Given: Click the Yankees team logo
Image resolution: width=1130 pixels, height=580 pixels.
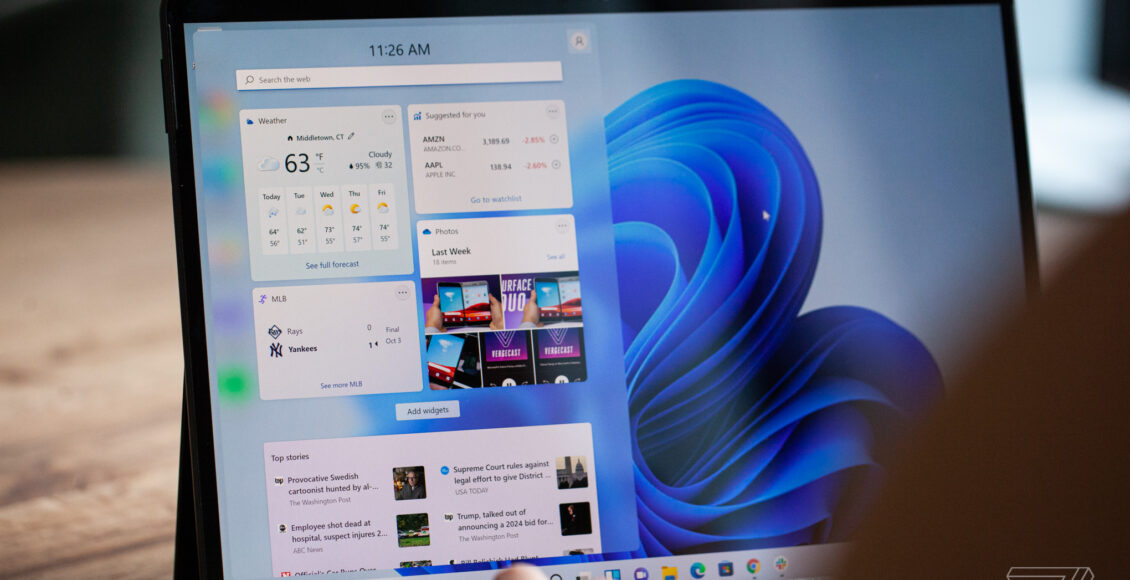Looking at the screenshot, I should click(276, 349).
